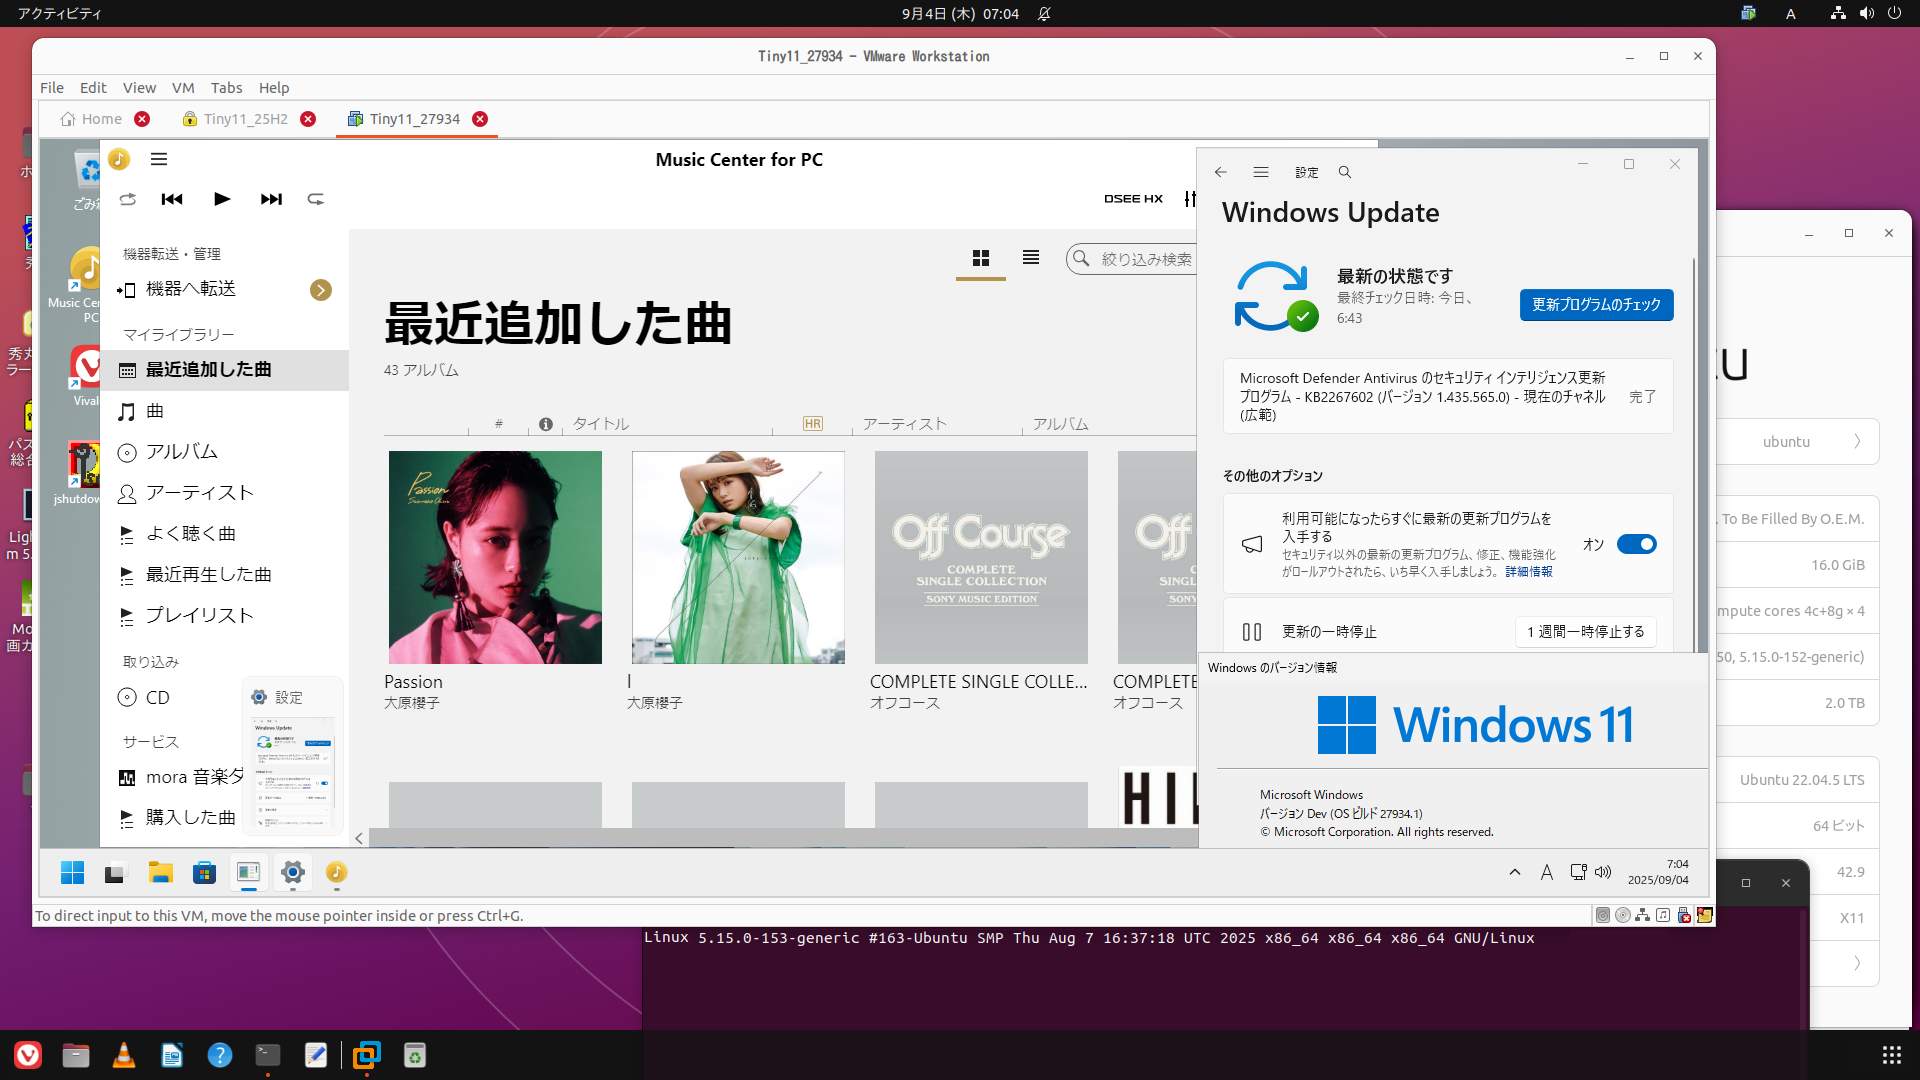Start playback with the play button
This screenshot has height=1080, width=1920.
(222, 199)
